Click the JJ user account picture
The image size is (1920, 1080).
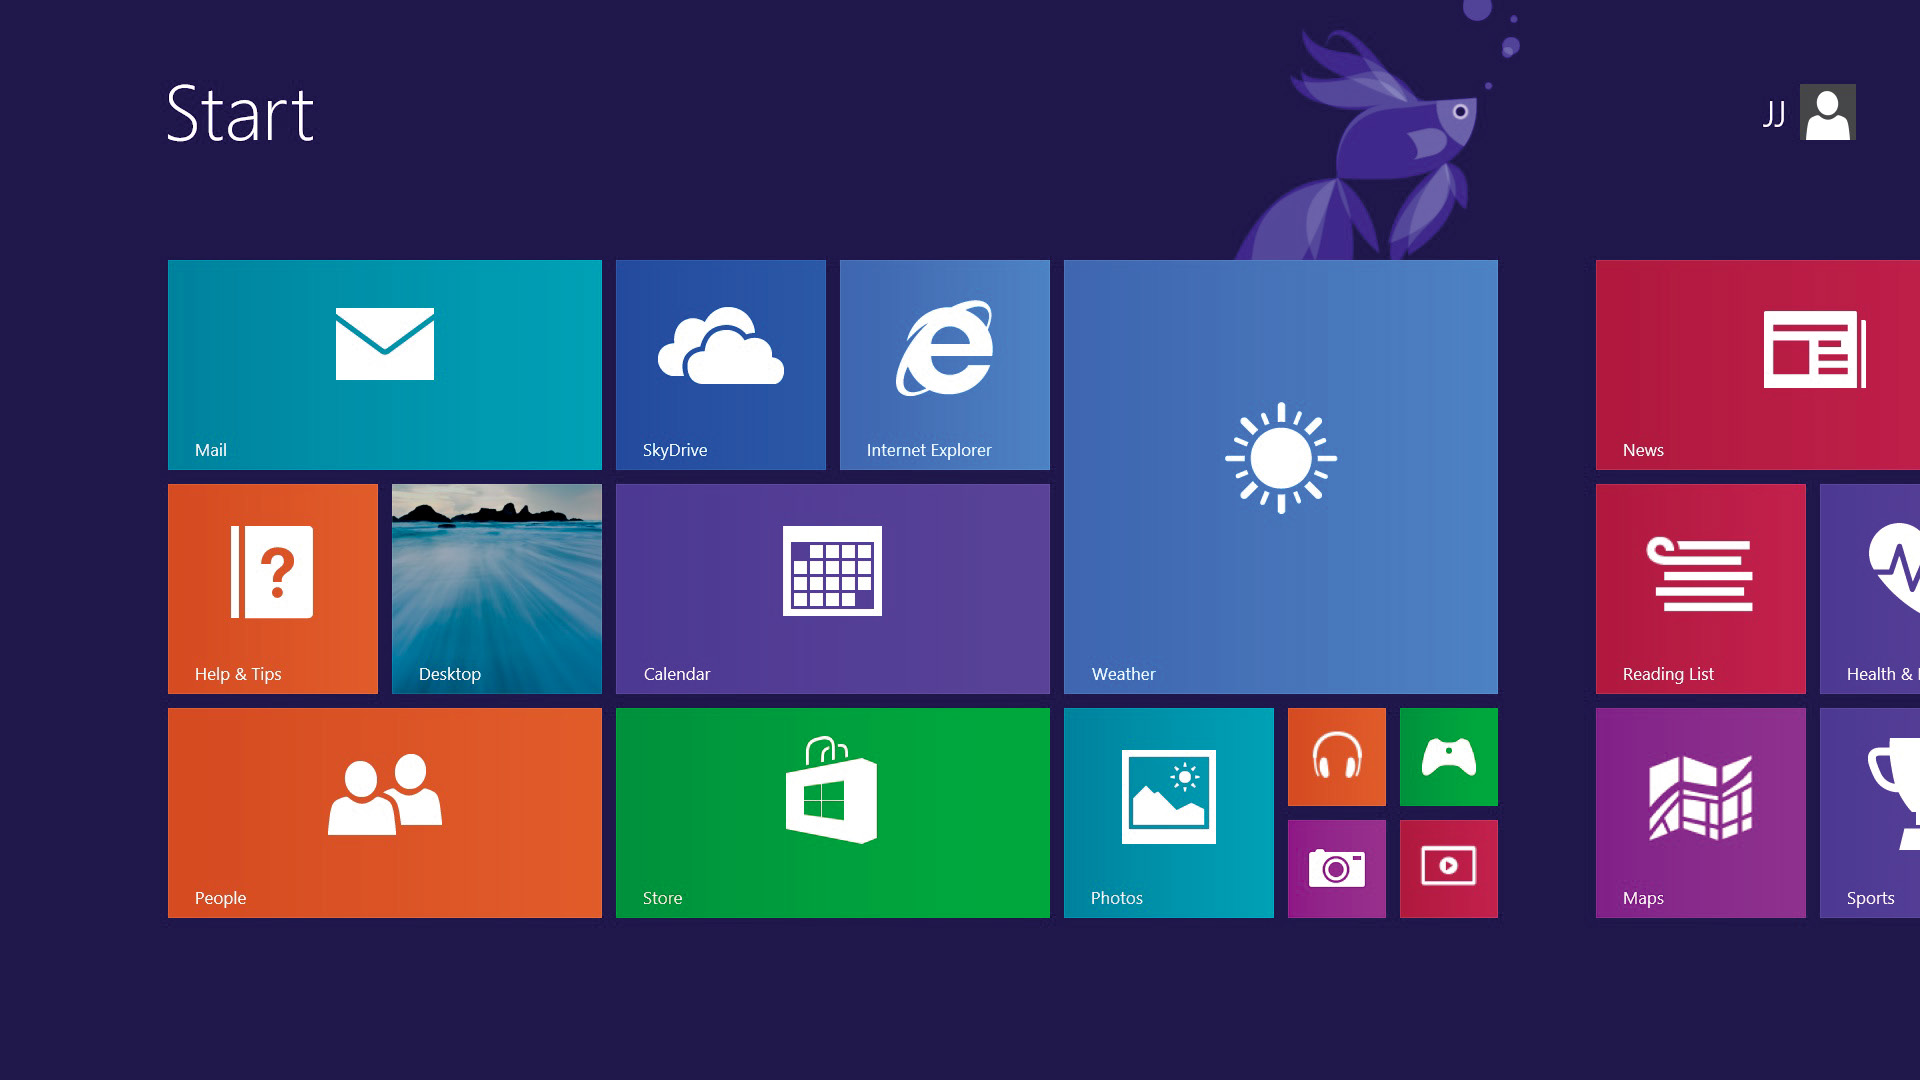pyautogui.click(x=1828, y=112)
